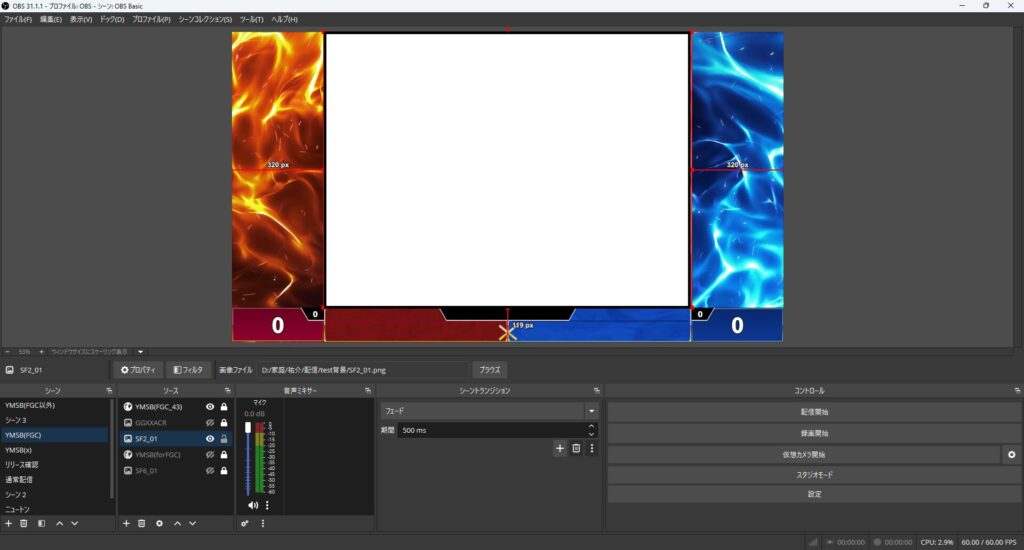Open audio mixer panel menu three-dot icon
This screenshot has width=1024, height=550.
click(x=263, y=523)
